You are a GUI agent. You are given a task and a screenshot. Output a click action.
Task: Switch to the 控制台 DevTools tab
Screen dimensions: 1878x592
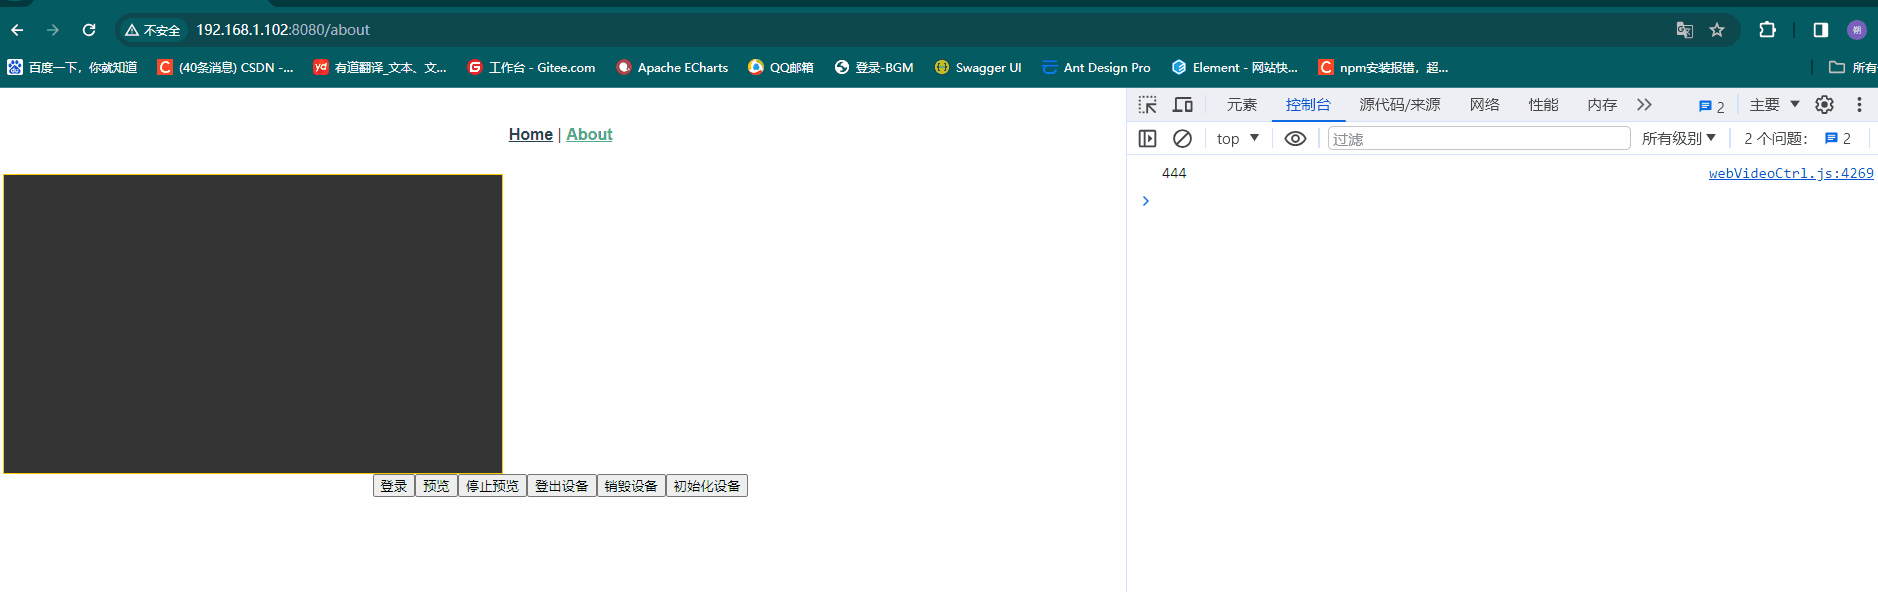(x=1308, y=105)
